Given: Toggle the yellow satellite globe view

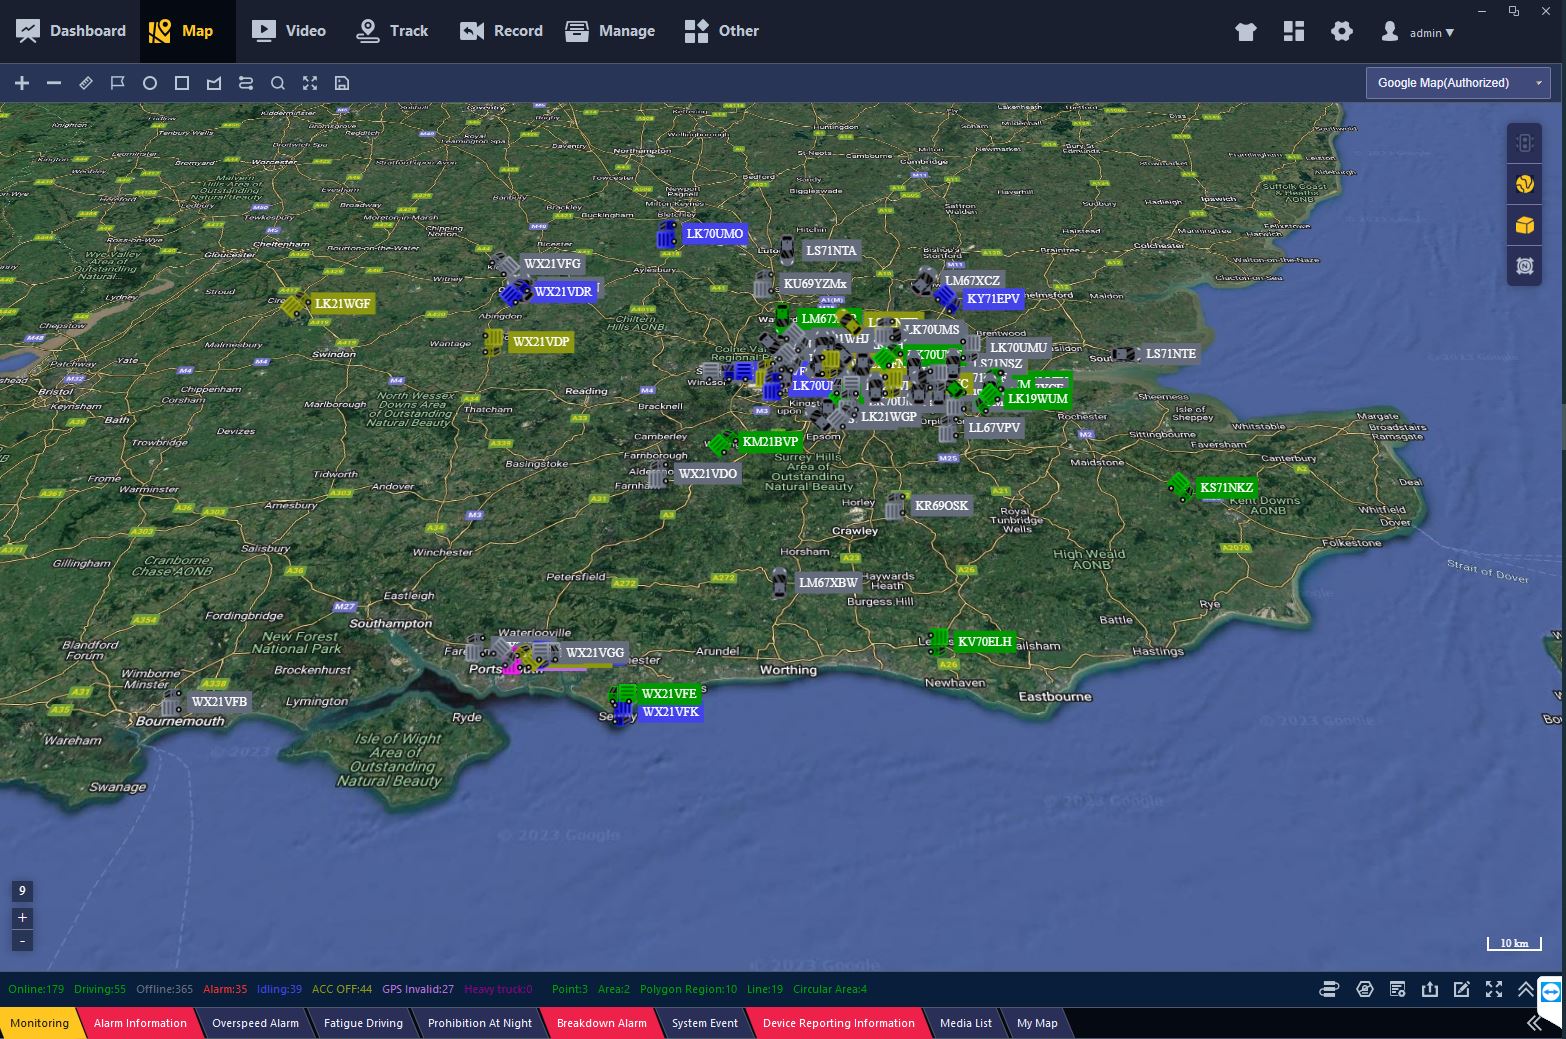Looking at the screenshot, I should point(1524,184).
